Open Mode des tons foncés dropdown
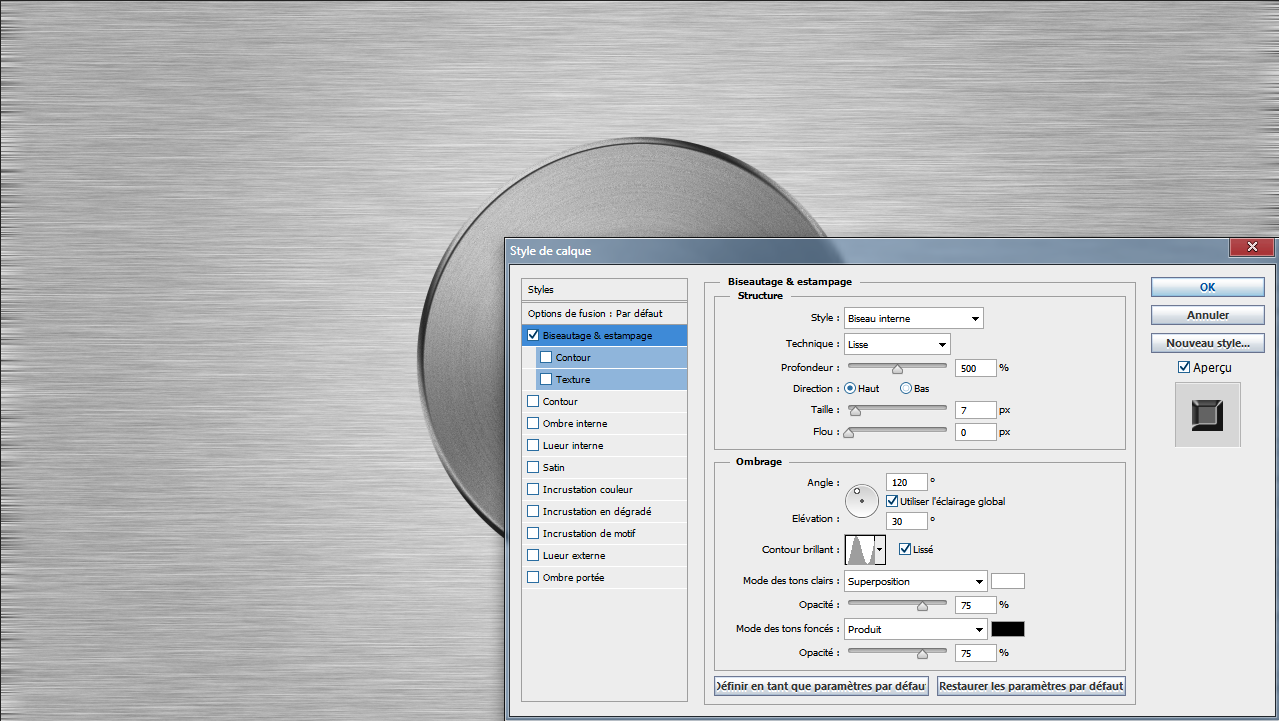 [916, 629]
